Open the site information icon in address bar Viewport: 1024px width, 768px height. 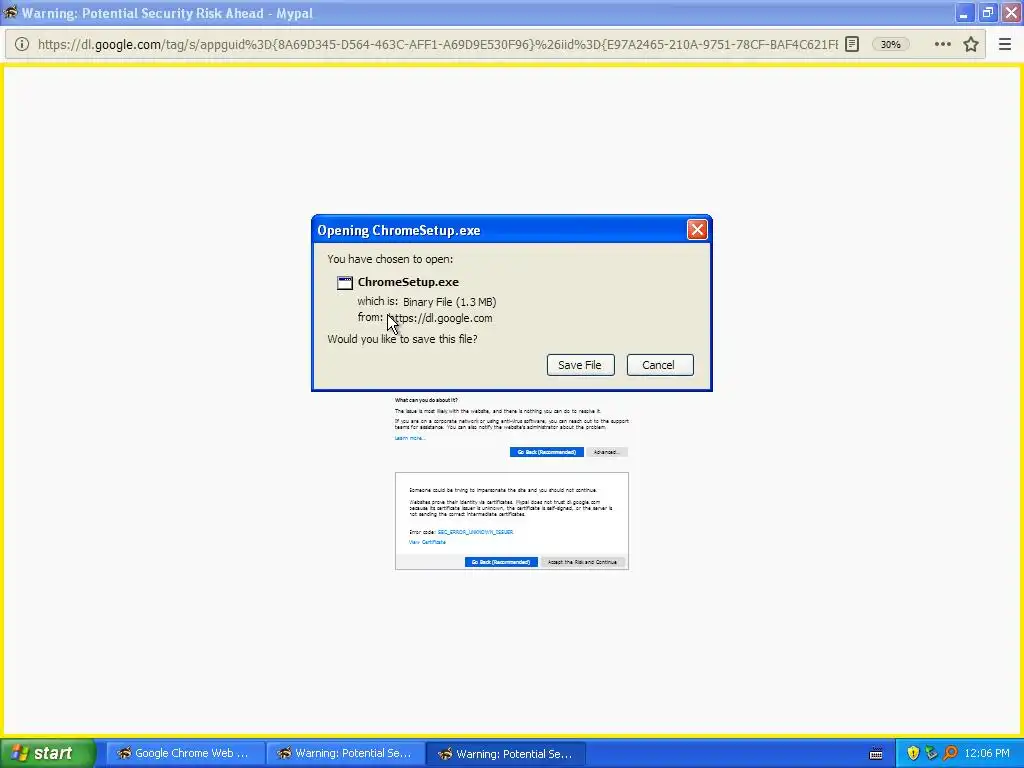point(22,44)
